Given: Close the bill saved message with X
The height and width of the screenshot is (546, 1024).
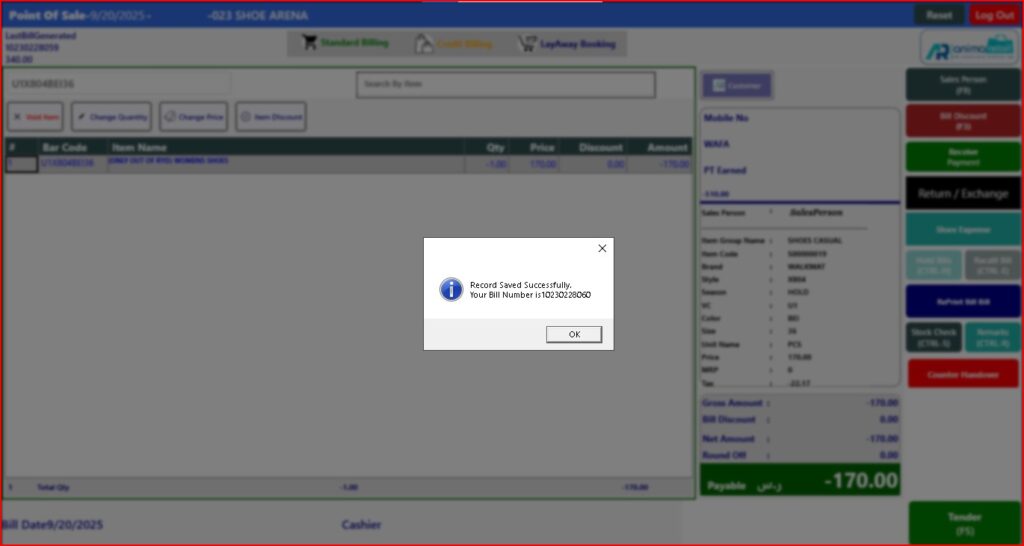Looking at the screenshot, I should (x=602, y=248).
